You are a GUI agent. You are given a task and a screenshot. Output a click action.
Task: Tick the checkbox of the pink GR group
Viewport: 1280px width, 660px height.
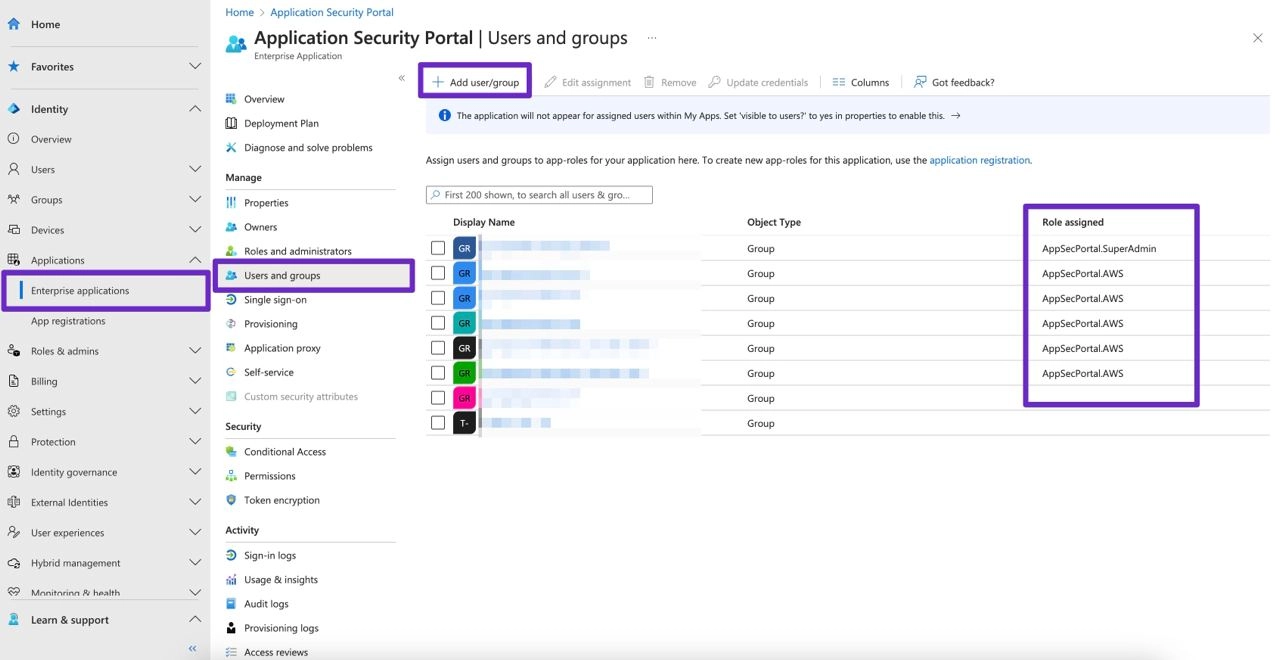[x=438, y=398]
